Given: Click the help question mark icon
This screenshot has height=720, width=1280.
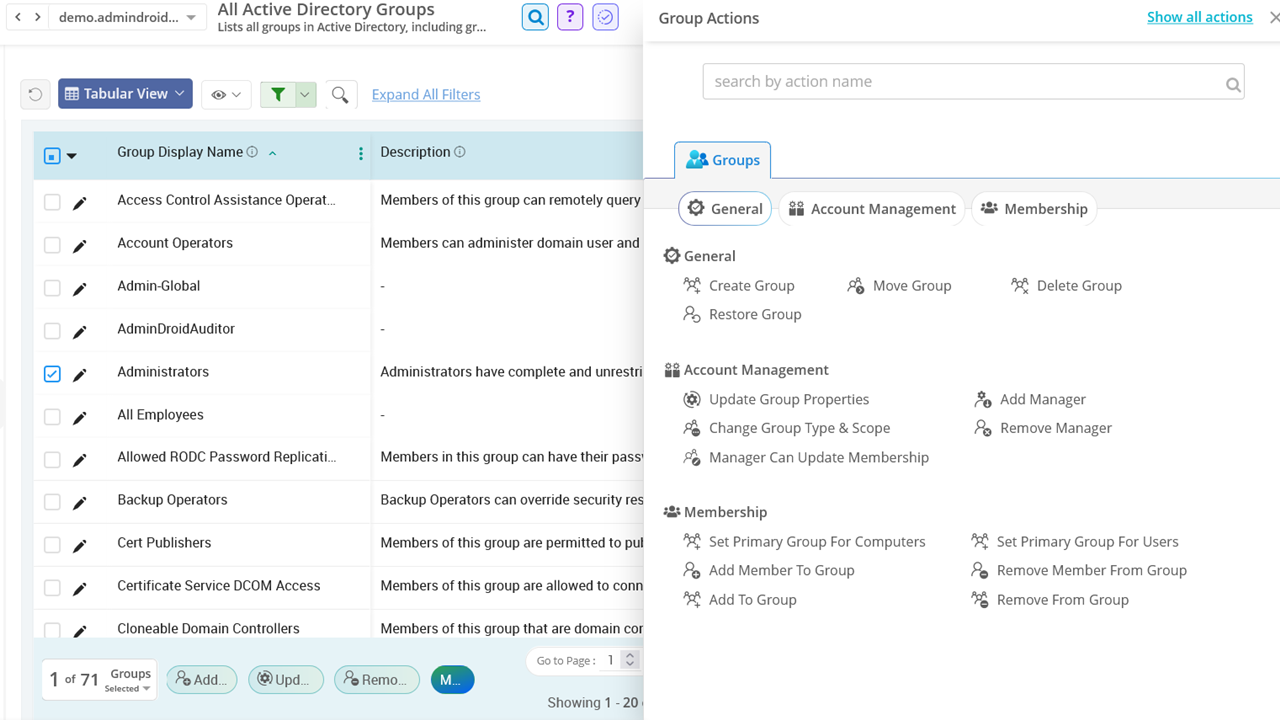Looking at the screenshot, I should (570, 16).
